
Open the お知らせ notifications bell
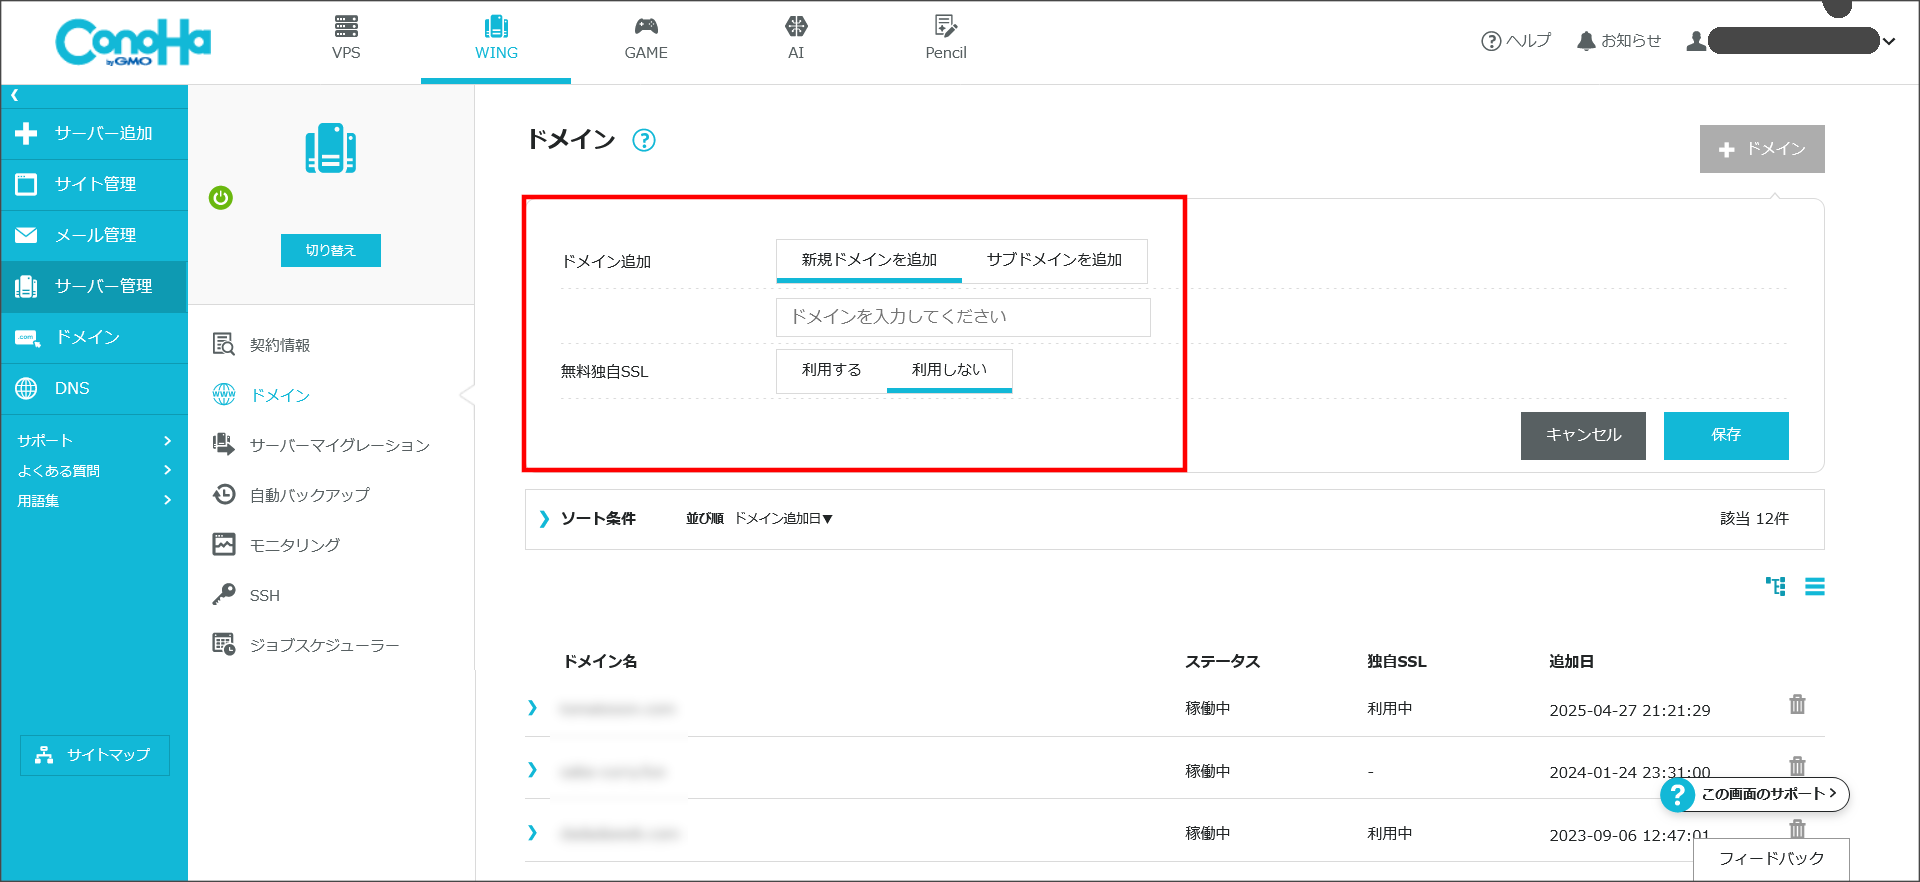click(1618, 41)
